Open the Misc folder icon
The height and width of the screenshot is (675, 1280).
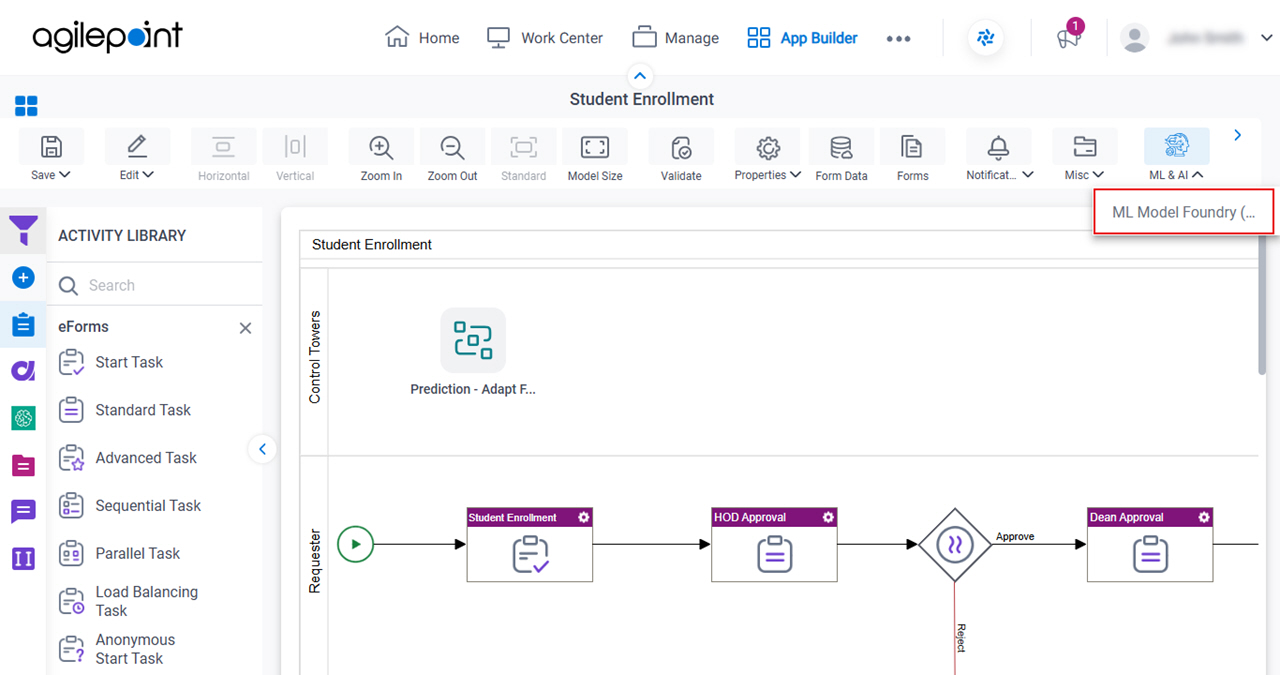click(x=1084, y=147)
